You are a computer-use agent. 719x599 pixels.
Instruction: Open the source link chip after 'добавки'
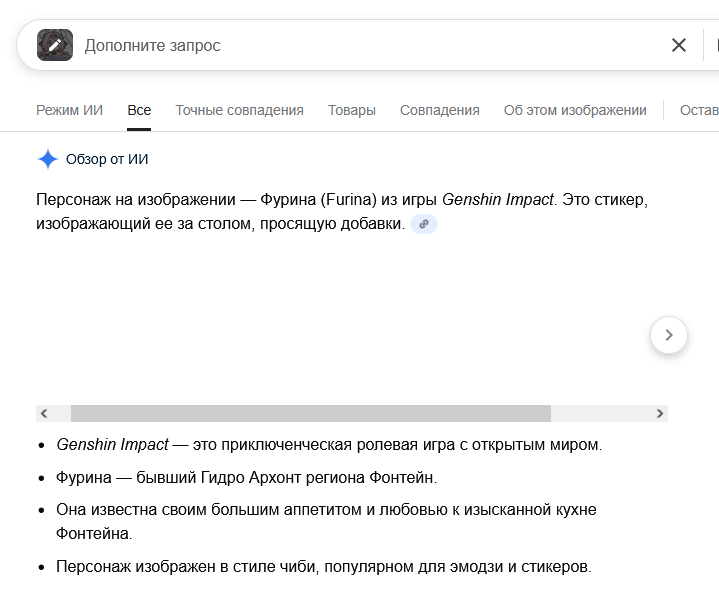pos(424,224)
